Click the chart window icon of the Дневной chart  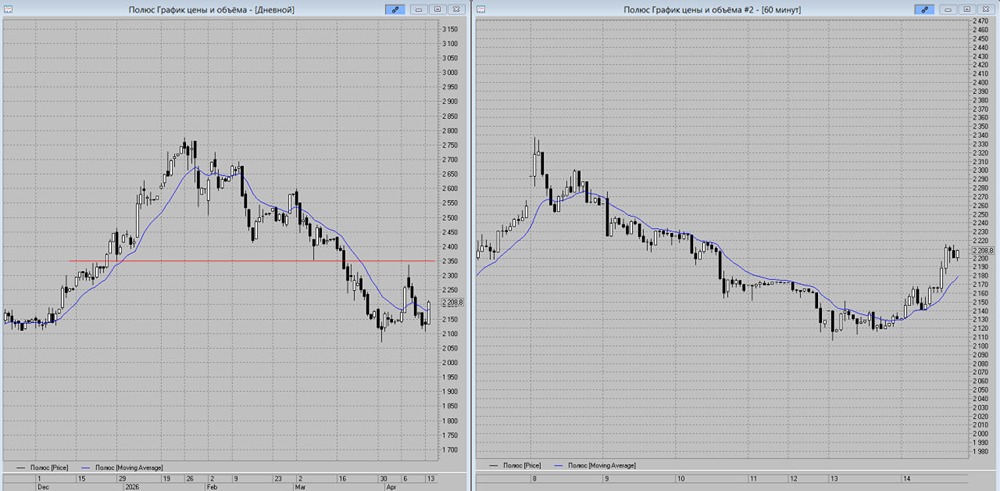click(x=8, y=10)
